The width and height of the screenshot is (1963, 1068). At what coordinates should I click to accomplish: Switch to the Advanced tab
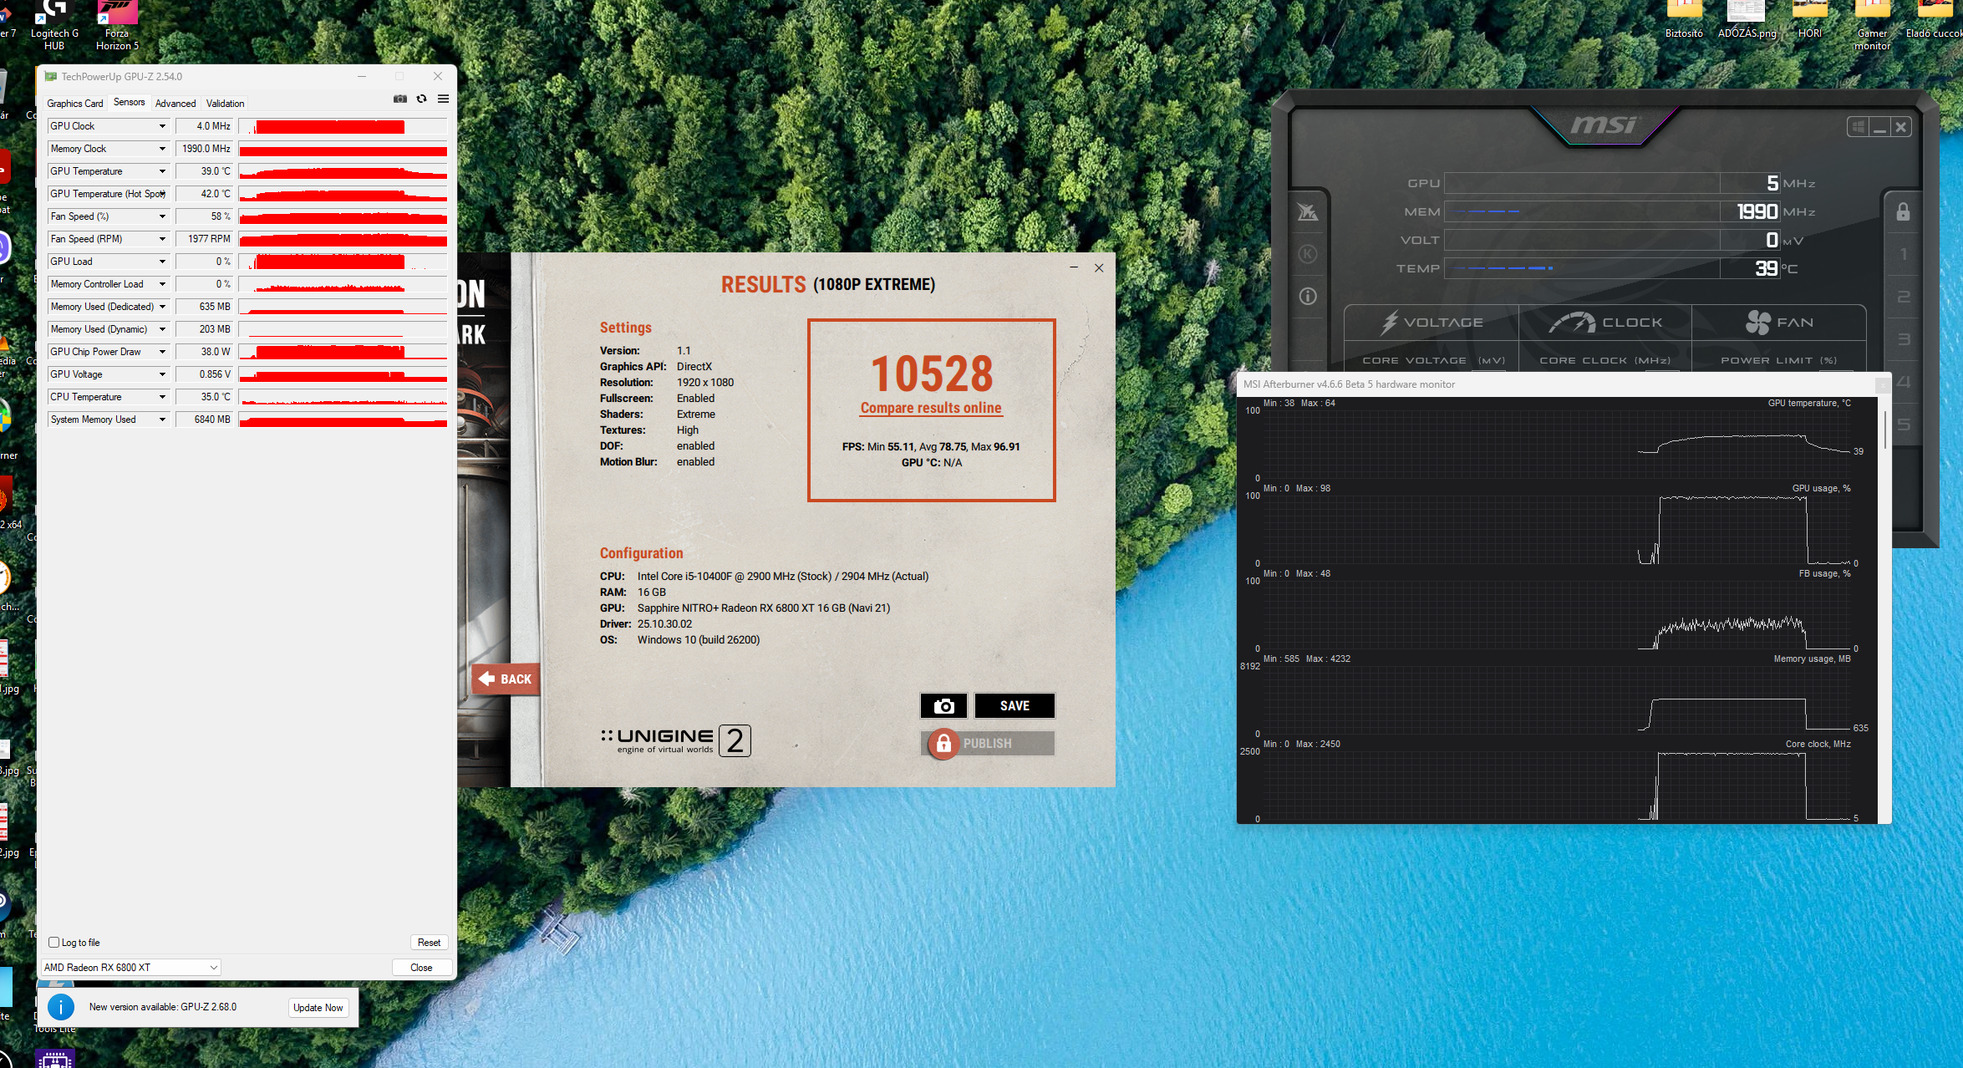(x=175, y=103)
